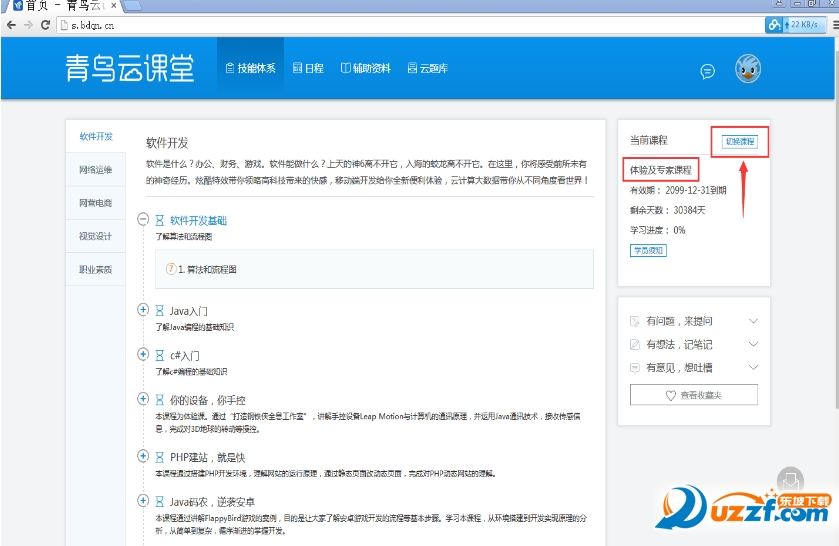The width and height of the screenshot is (839, 546).
Task: Click the 学习进度 0% text
Action: pyautogui.click(x=657, y=230)
